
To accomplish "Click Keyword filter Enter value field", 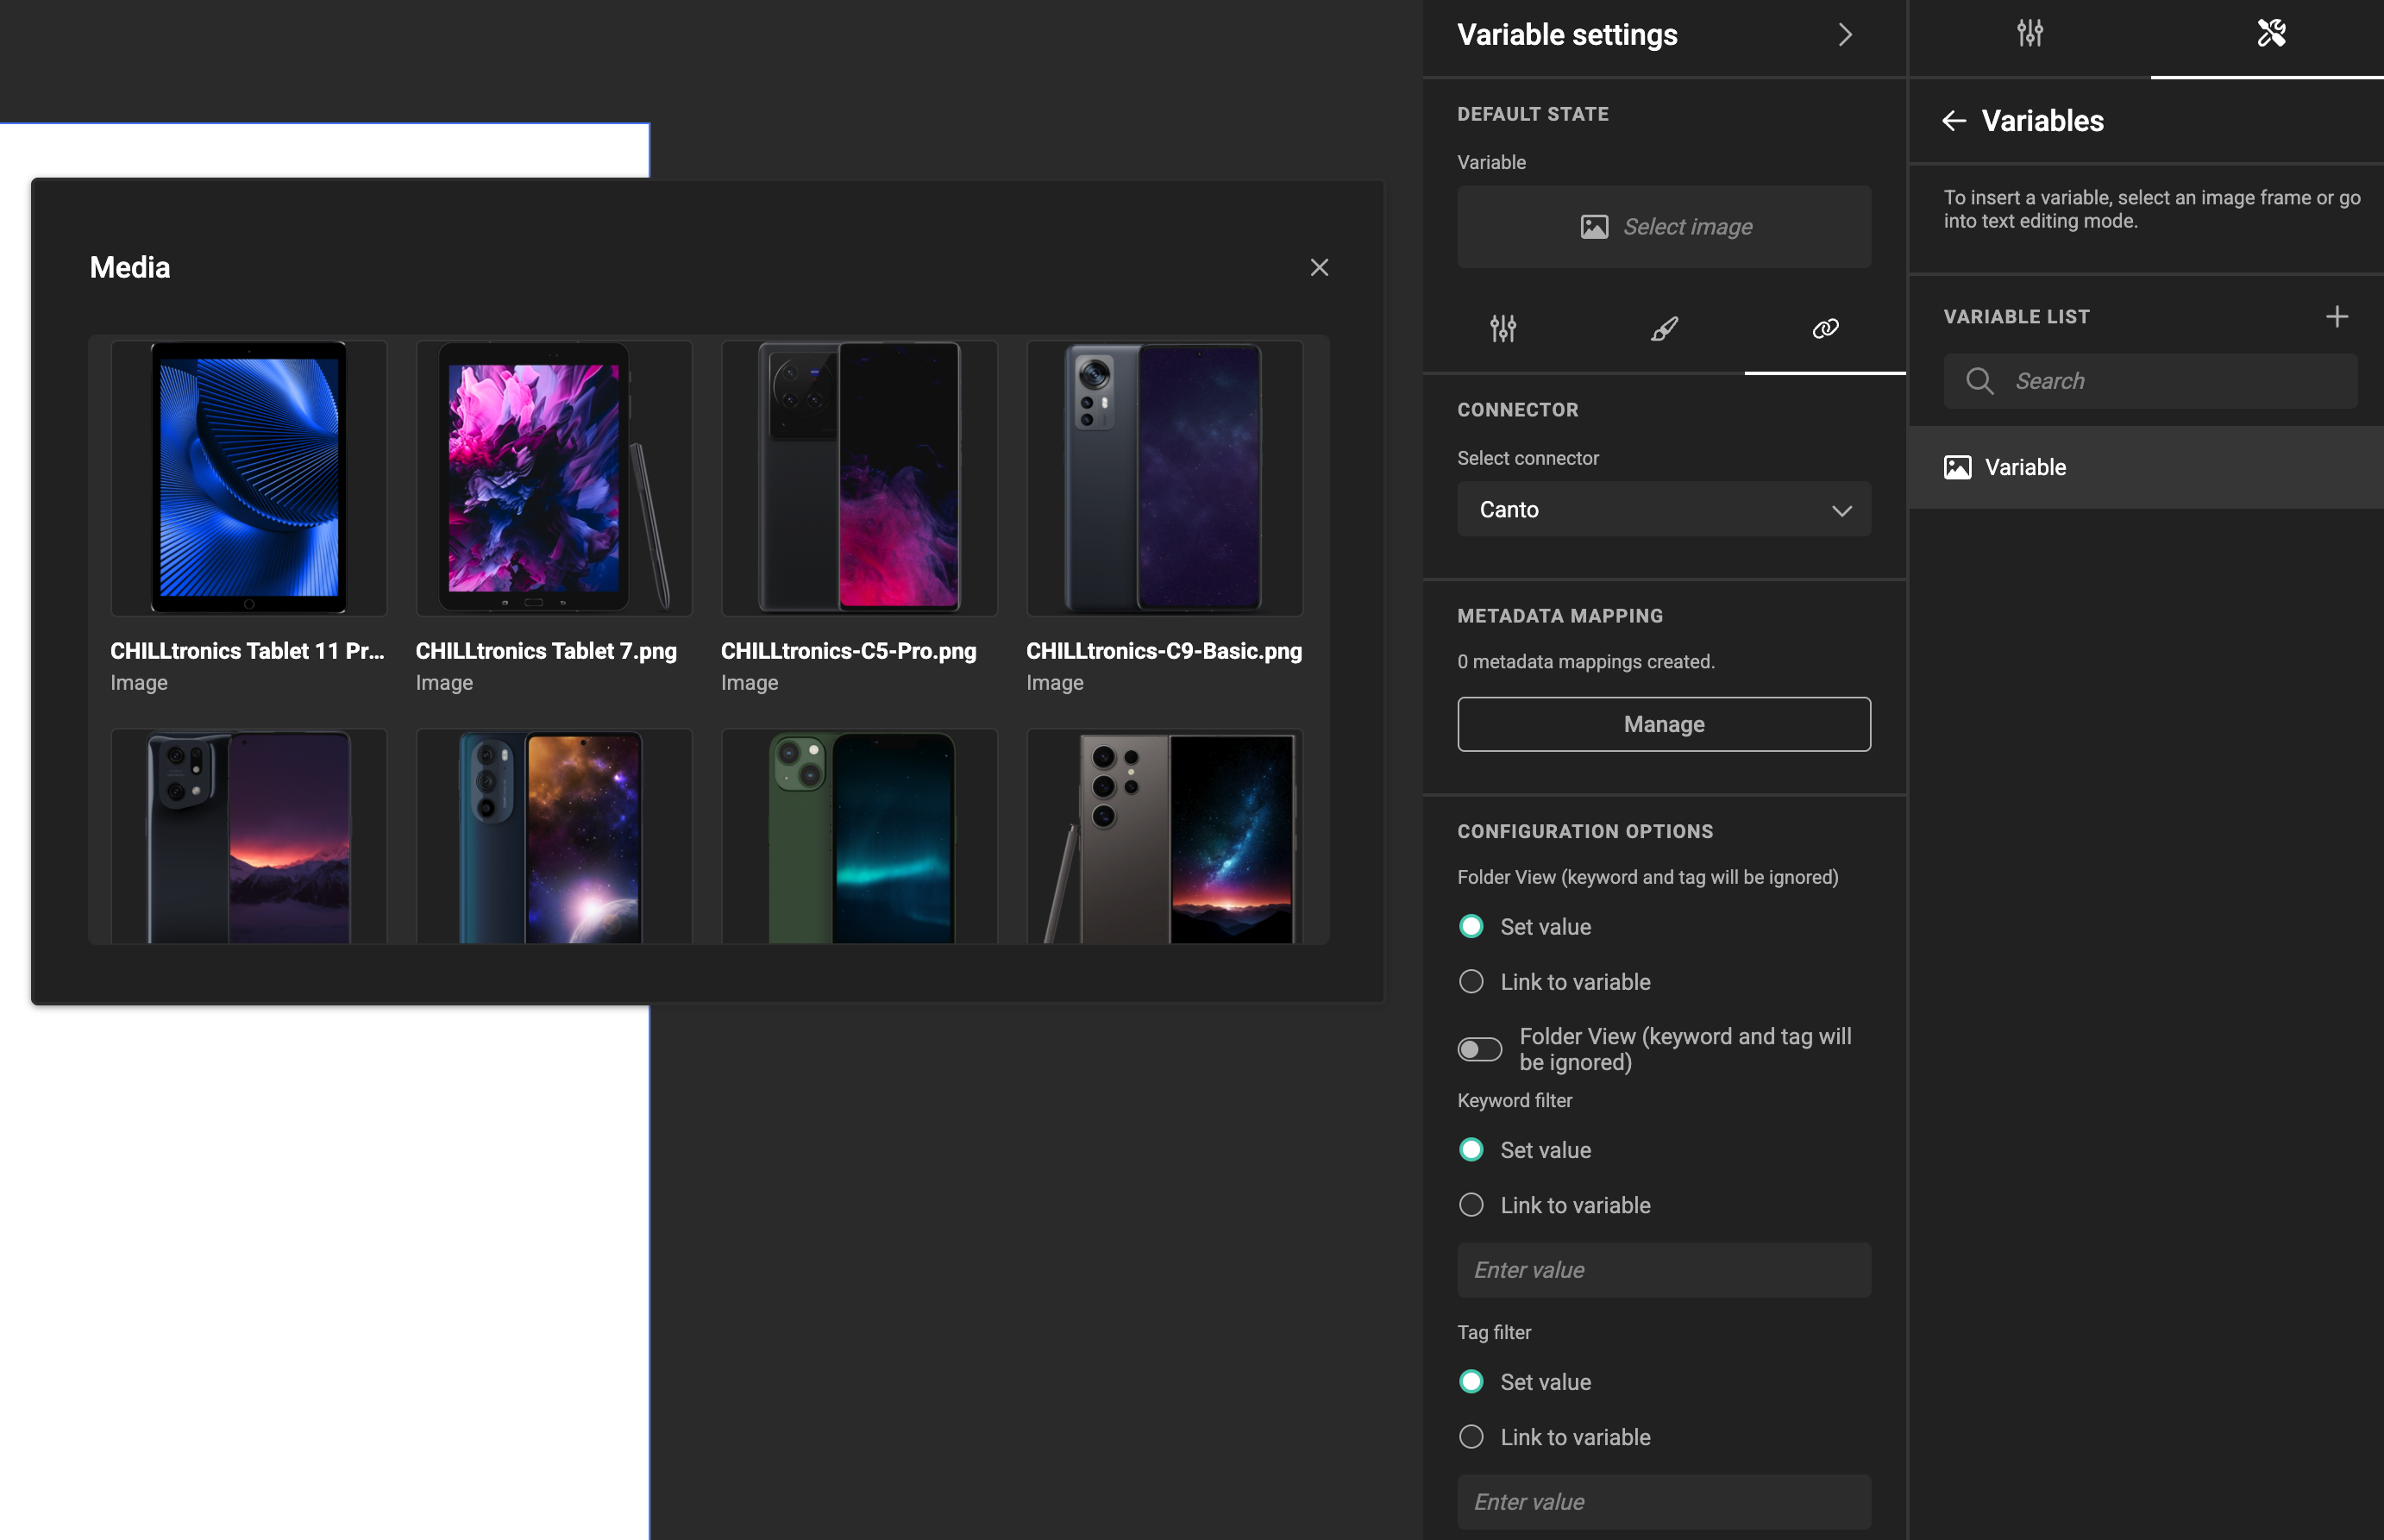I will (x=1664, y=1270).
